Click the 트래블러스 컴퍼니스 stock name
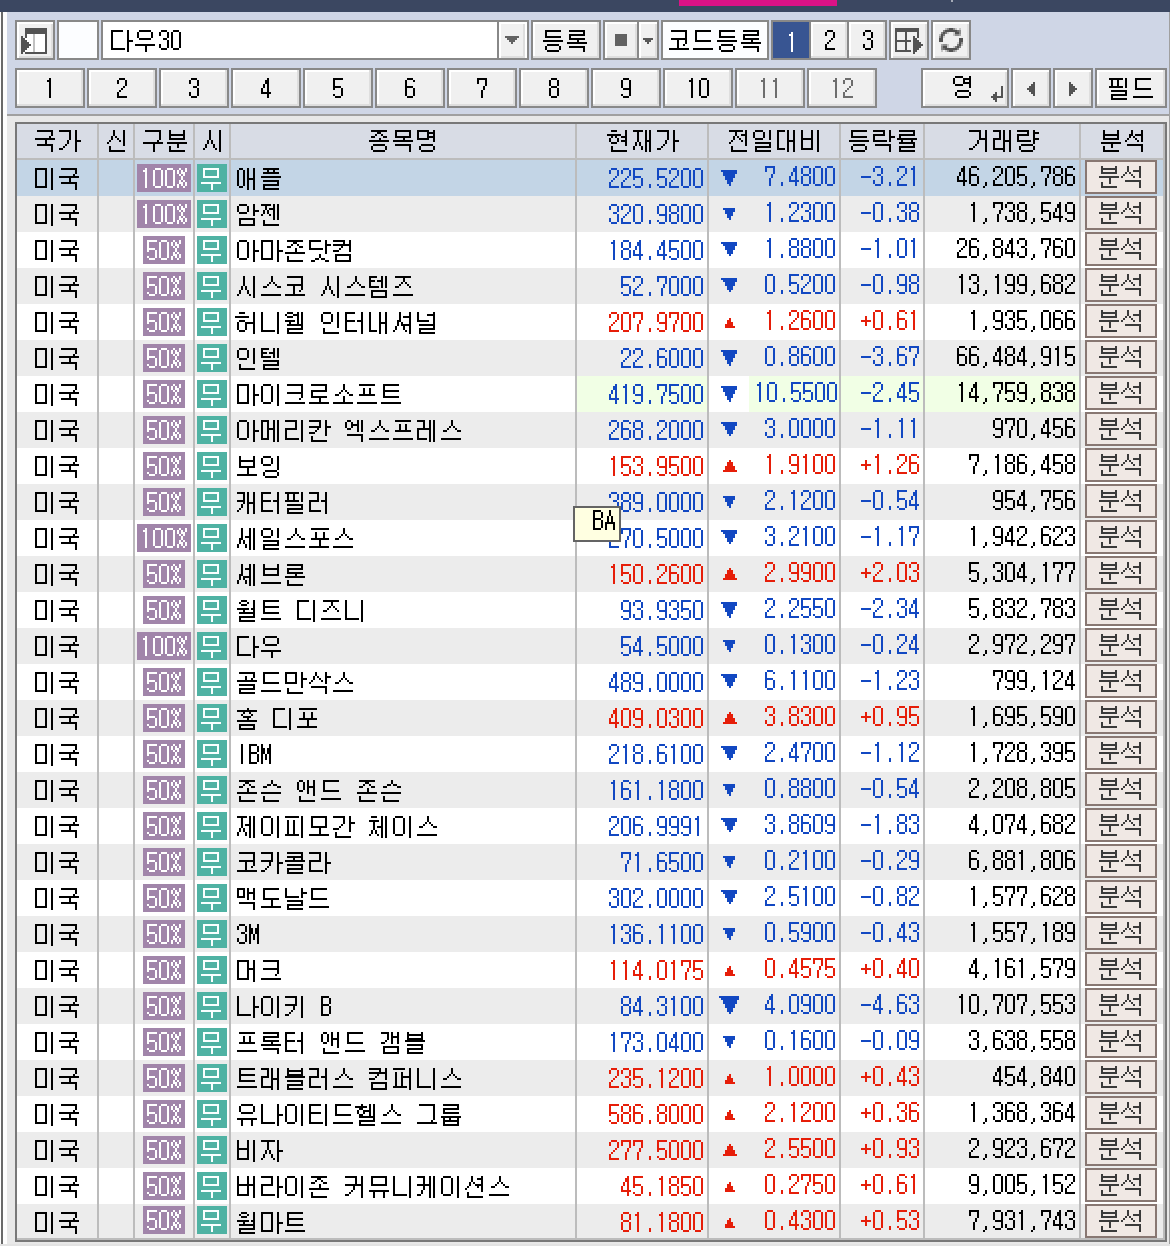The image size is (1170, 1248). coord(348,1078)
